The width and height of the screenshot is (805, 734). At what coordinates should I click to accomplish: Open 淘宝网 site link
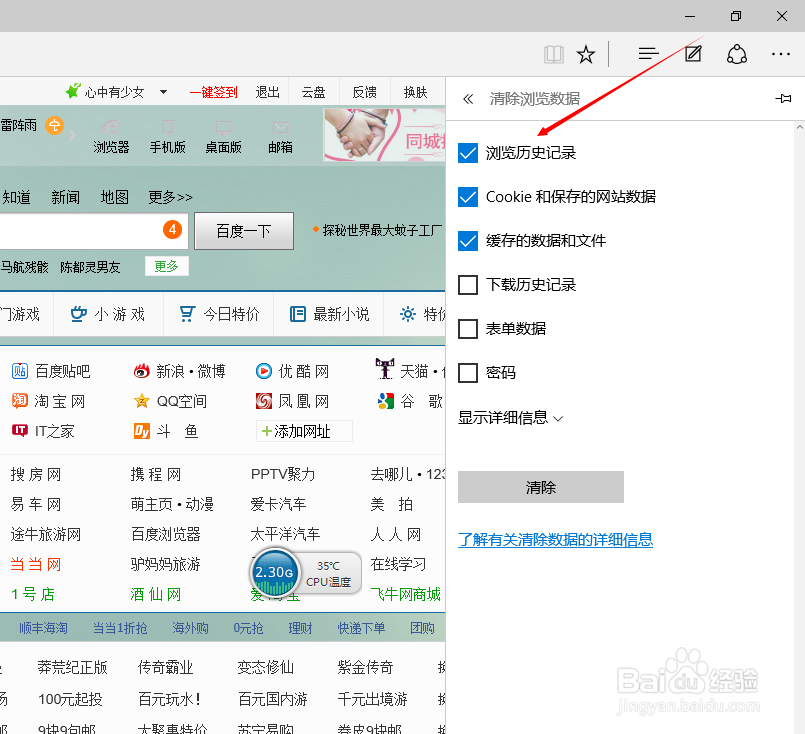[x=48, y=401]
